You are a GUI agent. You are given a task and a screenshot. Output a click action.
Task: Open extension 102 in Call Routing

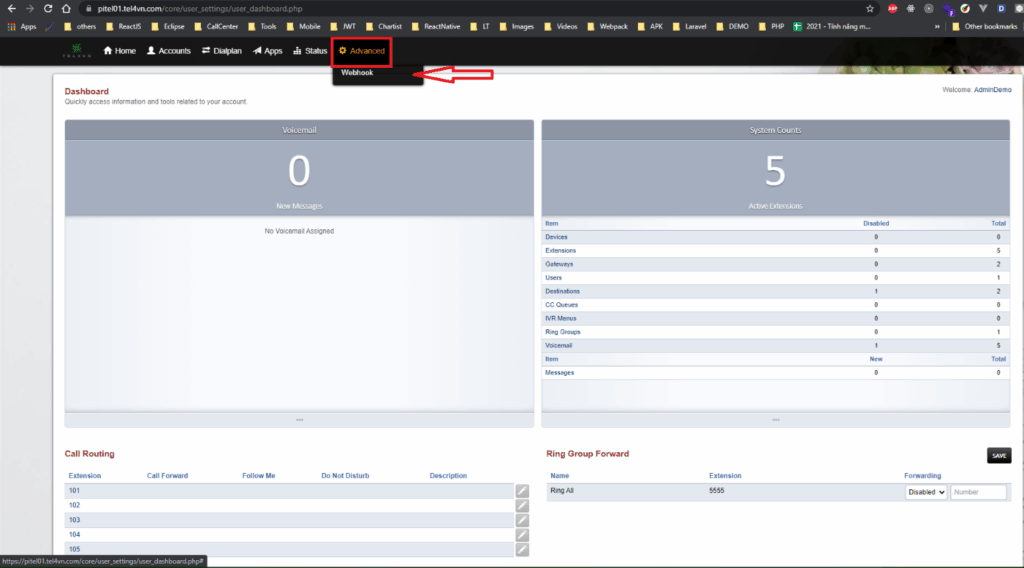pyautogui.click(x=74, y=505)
